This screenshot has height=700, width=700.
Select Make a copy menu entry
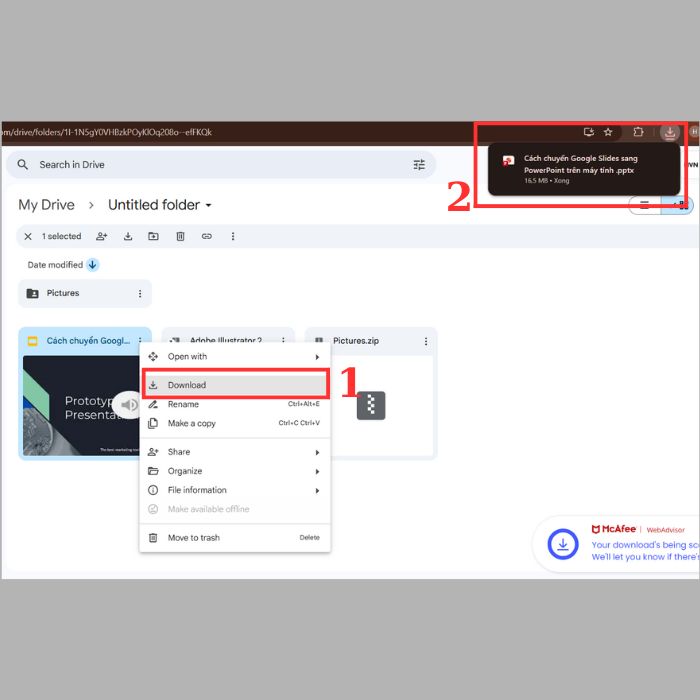tap(235, 423)
